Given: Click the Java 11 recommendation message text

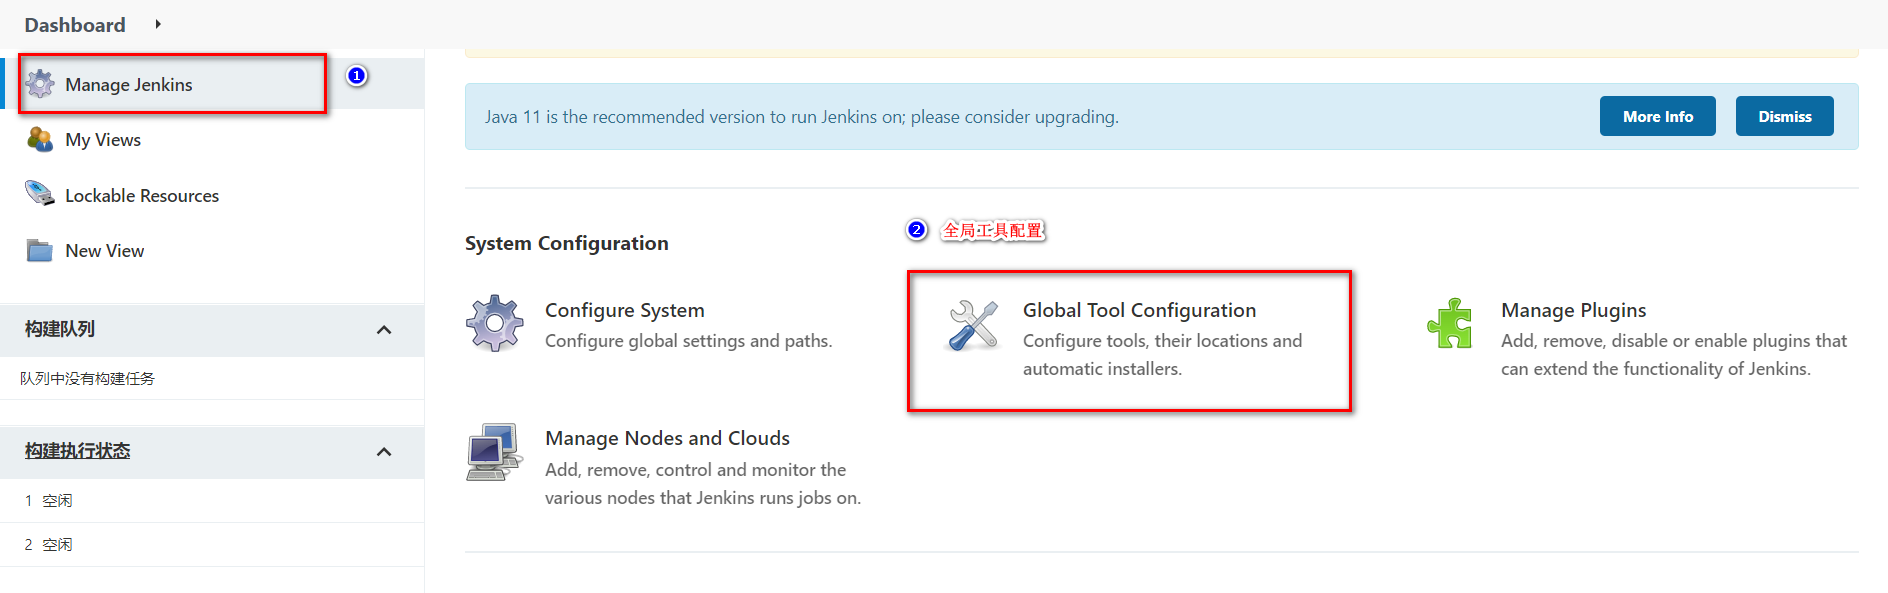Looking at the screenshot, I should pos(802,117).
